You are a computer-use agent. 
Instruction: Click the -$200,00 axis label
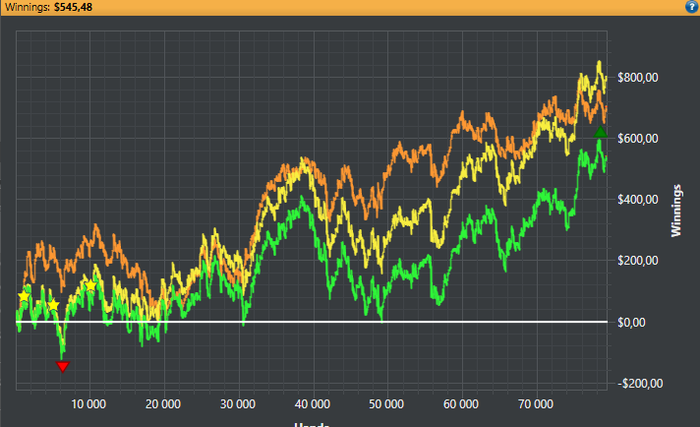point(640,383)
